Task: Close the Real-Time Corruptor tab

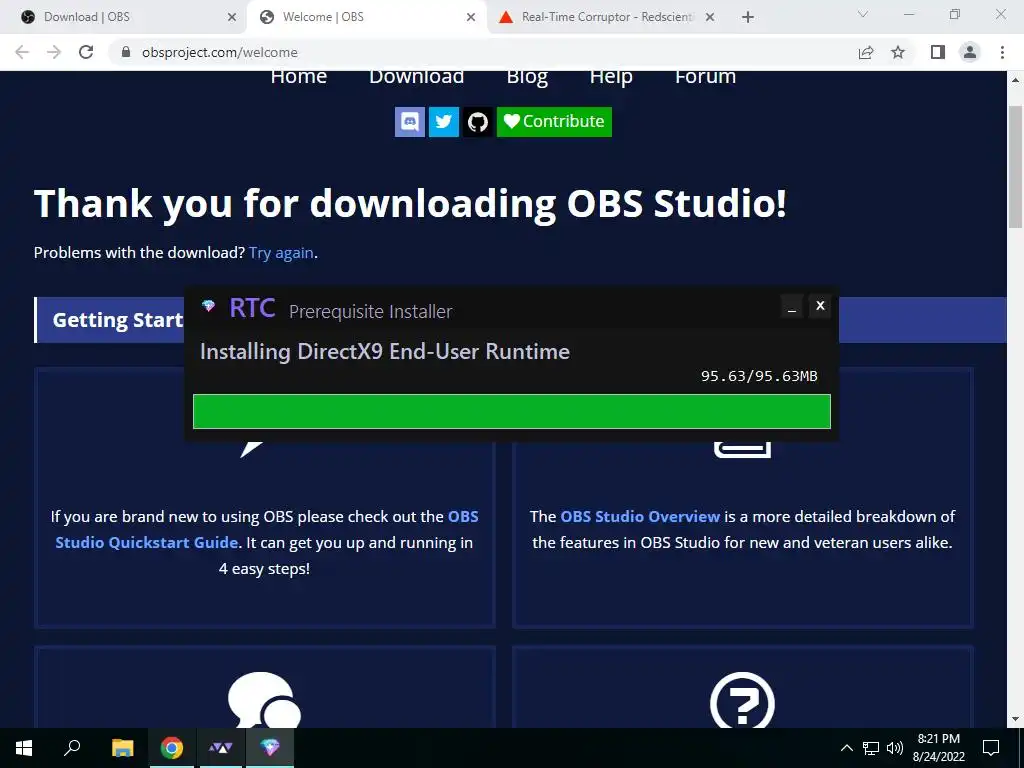Action: [710, 17]
